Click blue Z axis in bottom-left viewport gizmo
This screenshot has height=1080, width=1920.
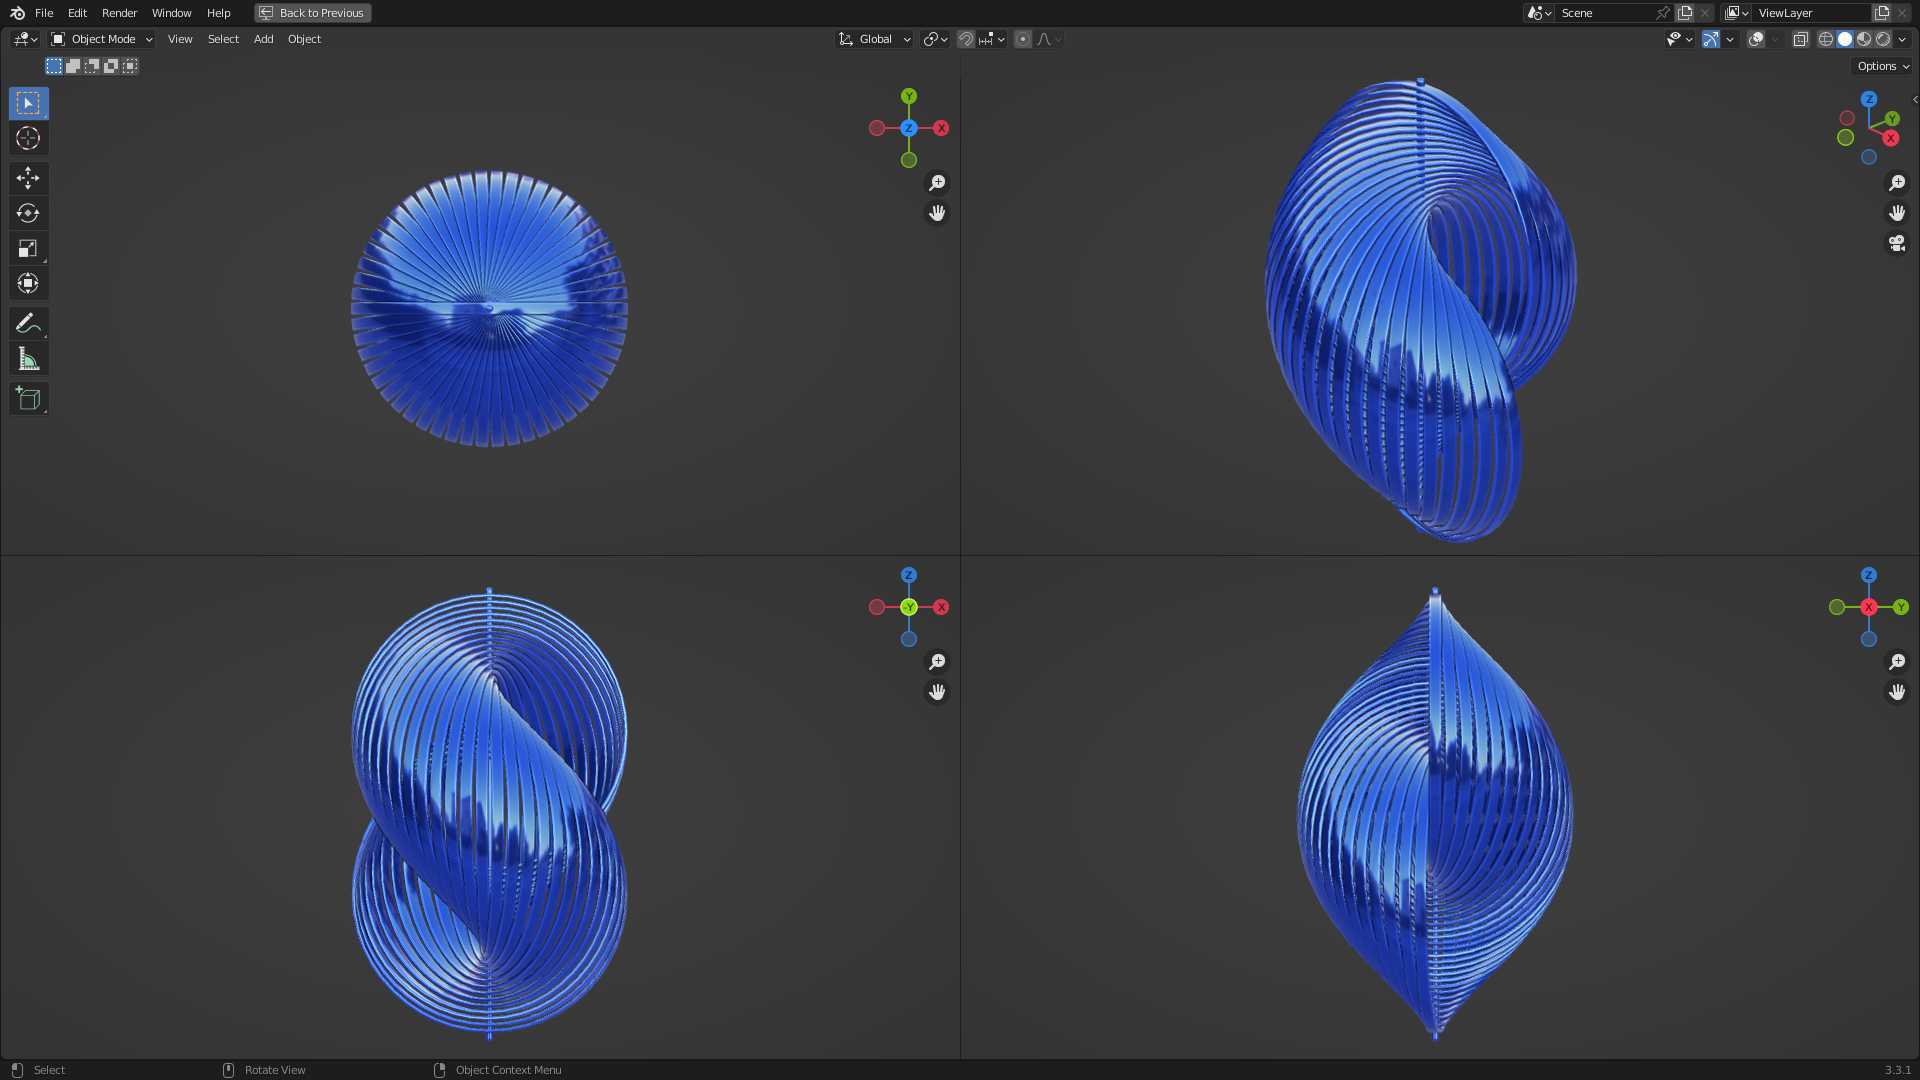coord(909,575)
